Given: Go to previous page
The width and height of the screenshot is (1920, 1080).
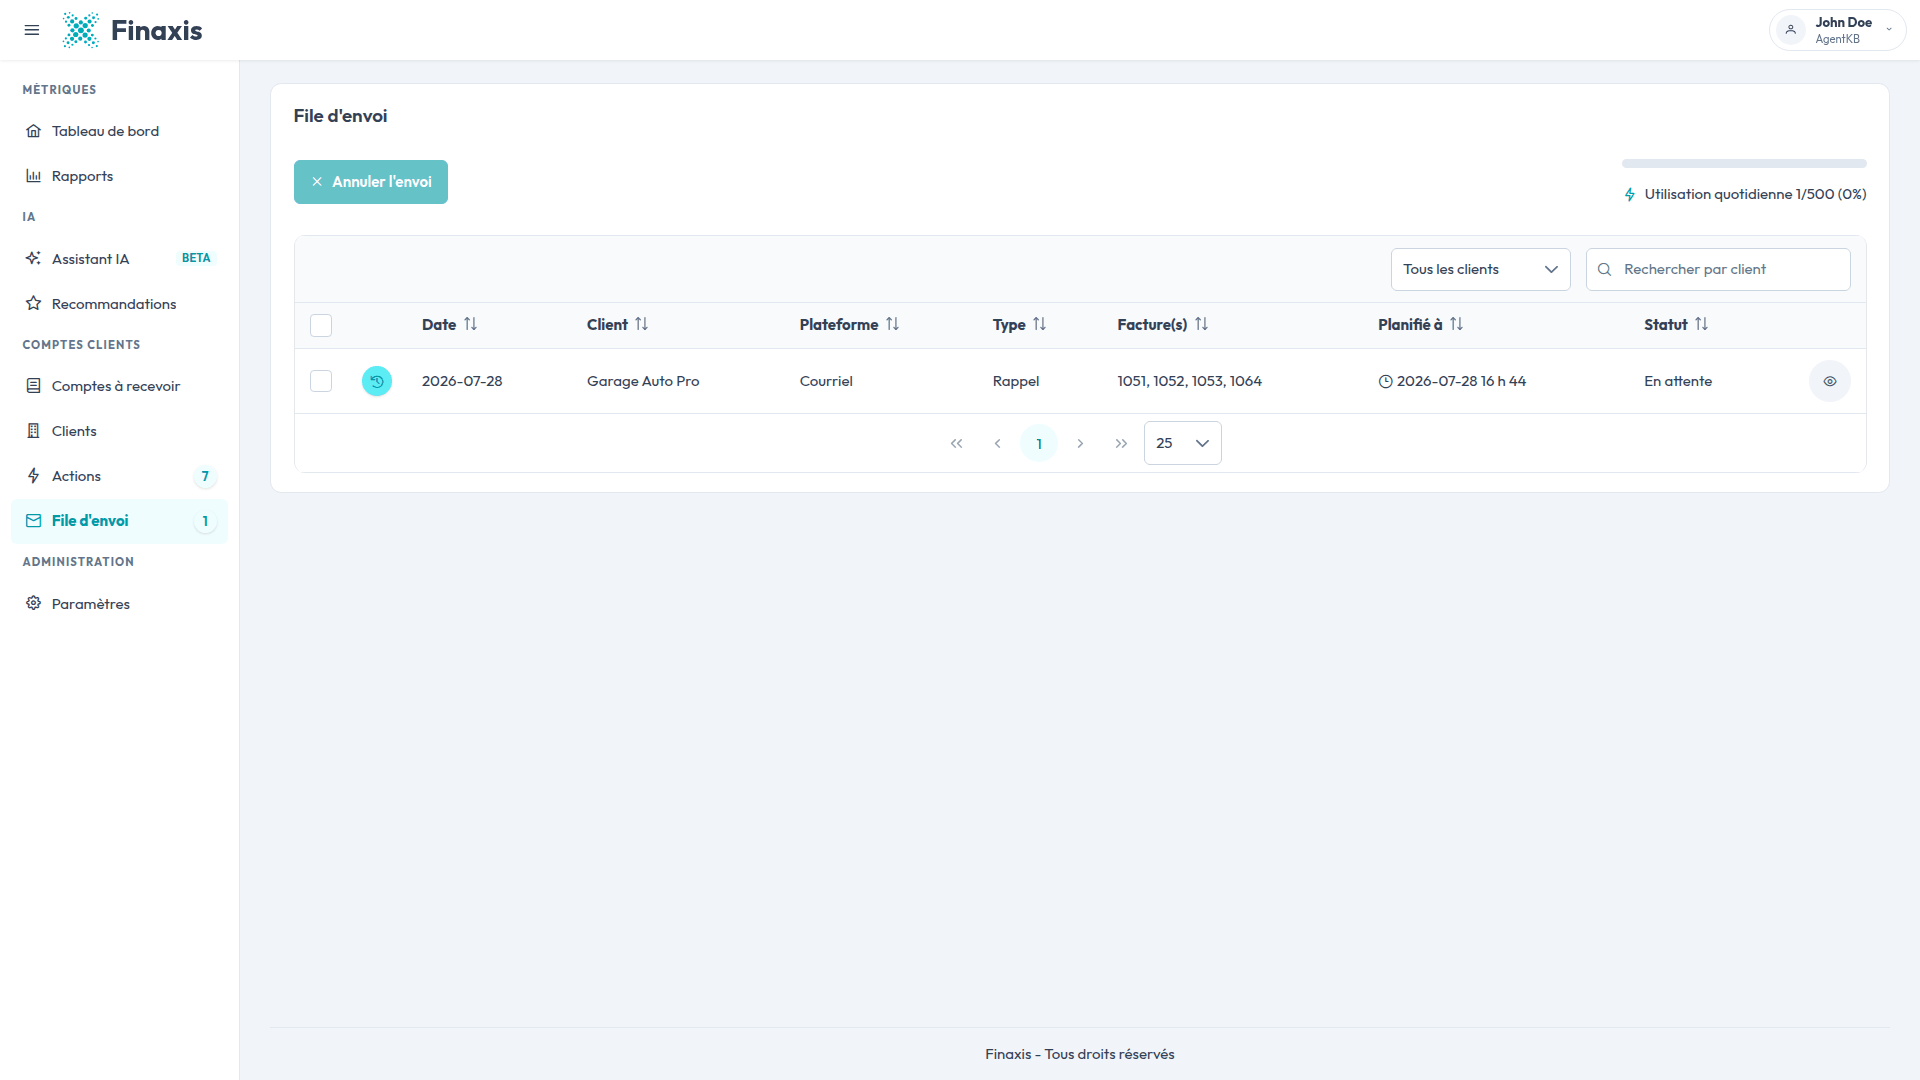Looking at the screenshot, I should coord(998,443).
